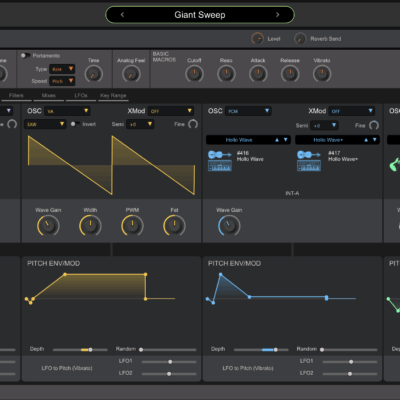Click the INT-A label
400x400 pixels.
click(x=292, y=193)
